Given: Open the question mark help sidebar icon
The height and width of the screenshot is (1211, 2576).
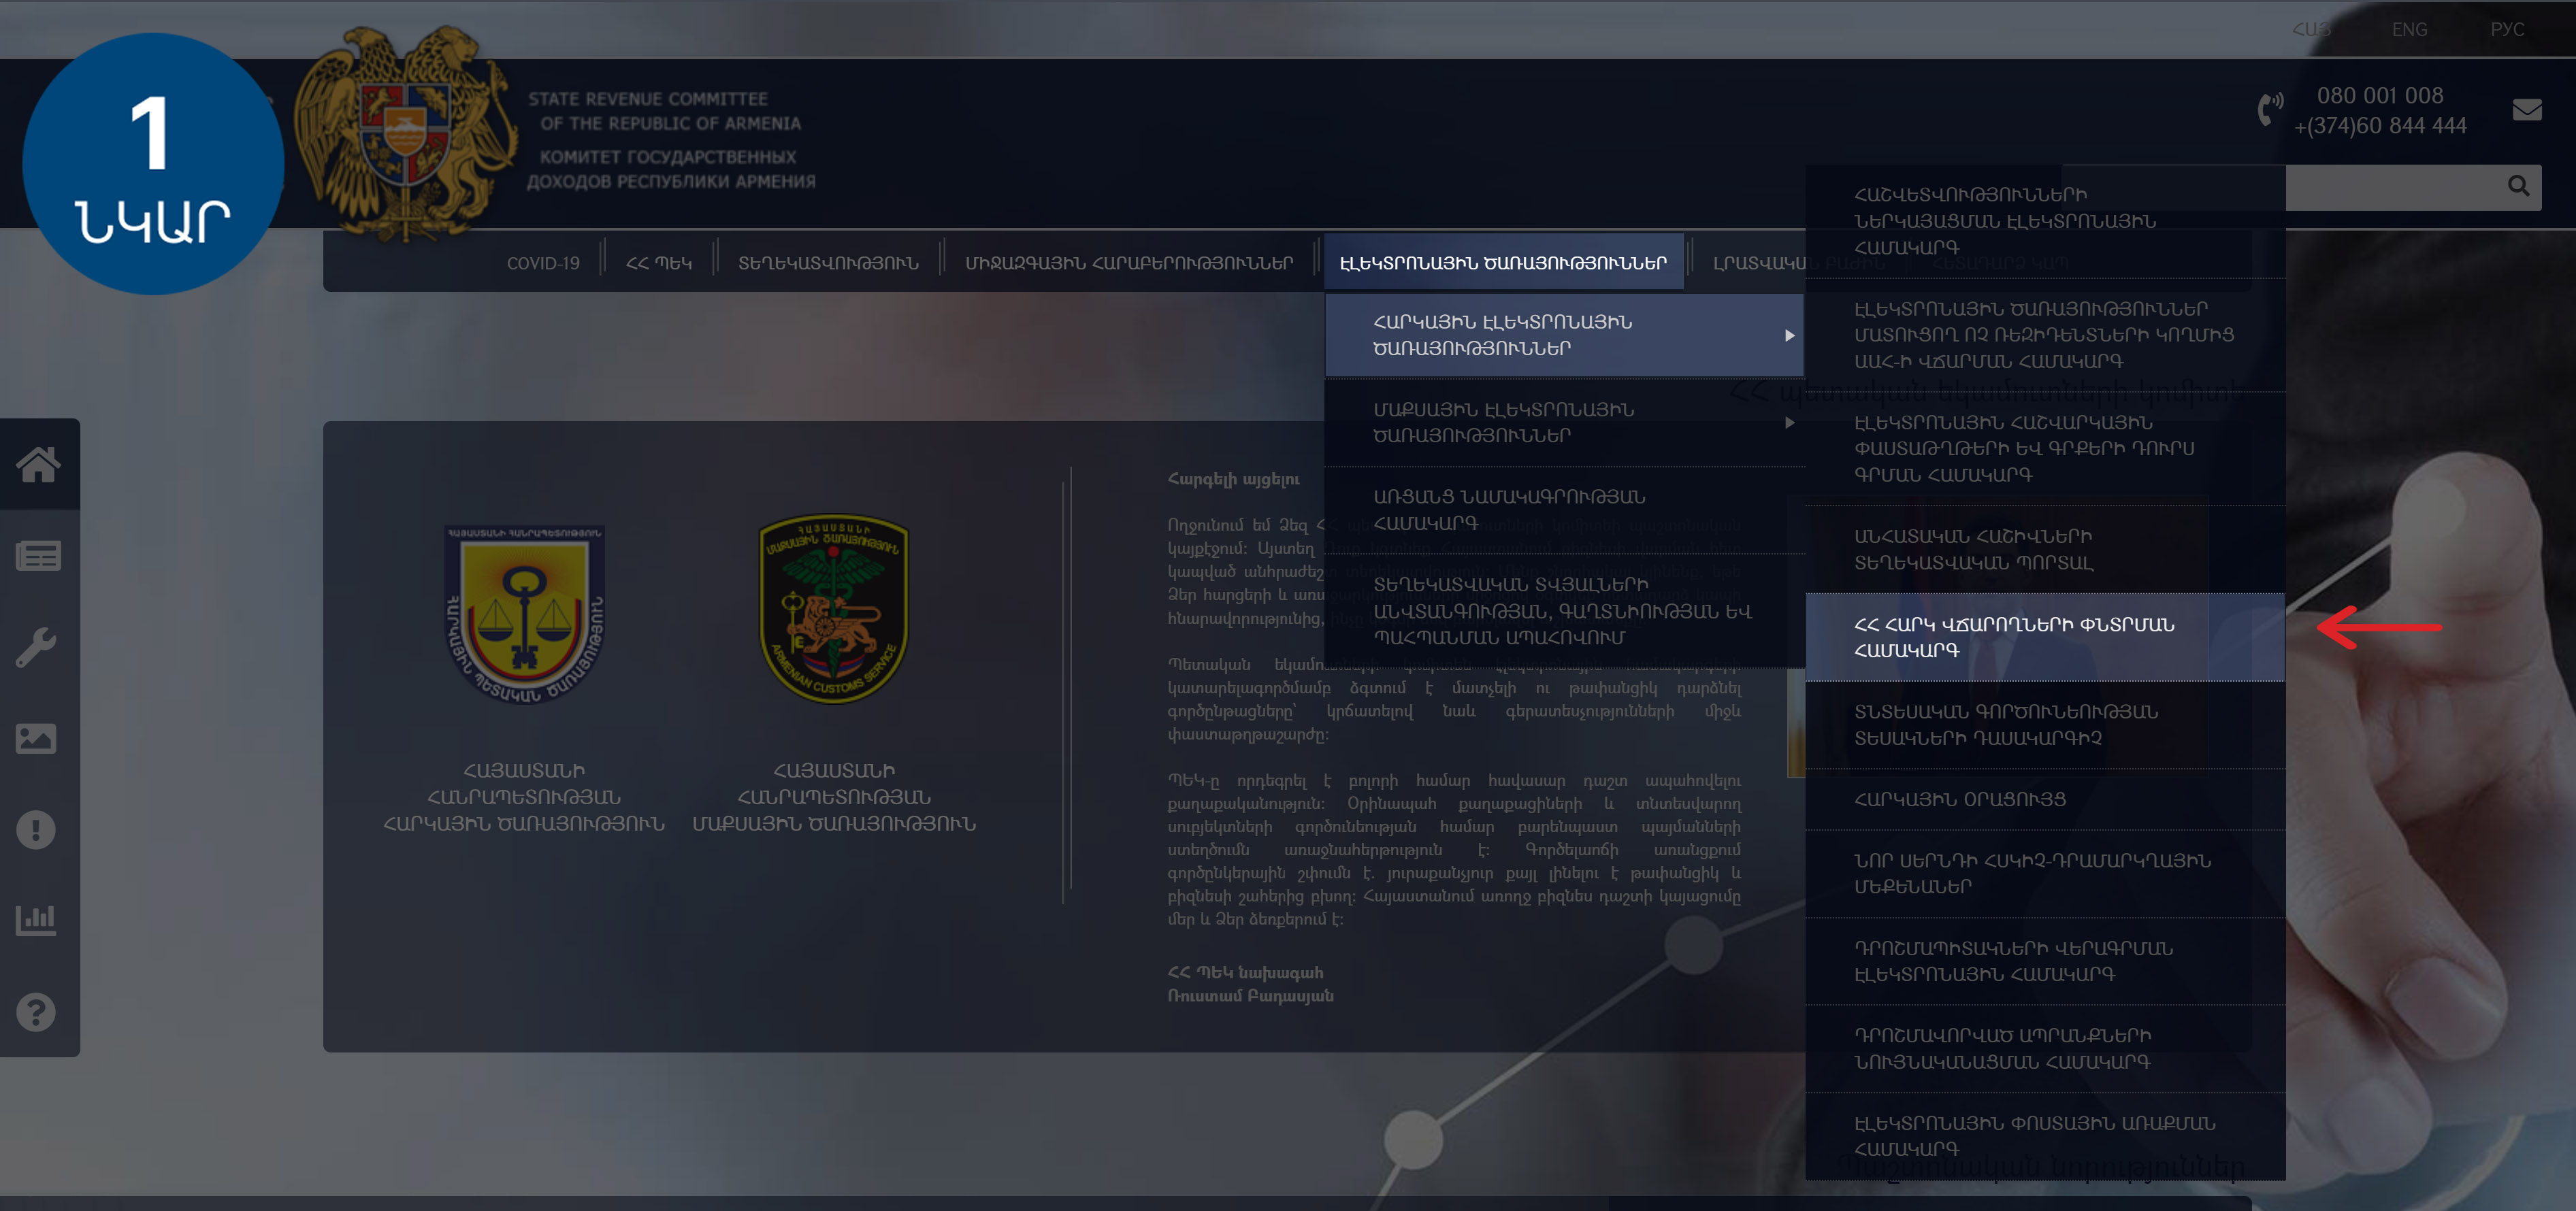Looking at the screenshot, I should click(36, 1012).
